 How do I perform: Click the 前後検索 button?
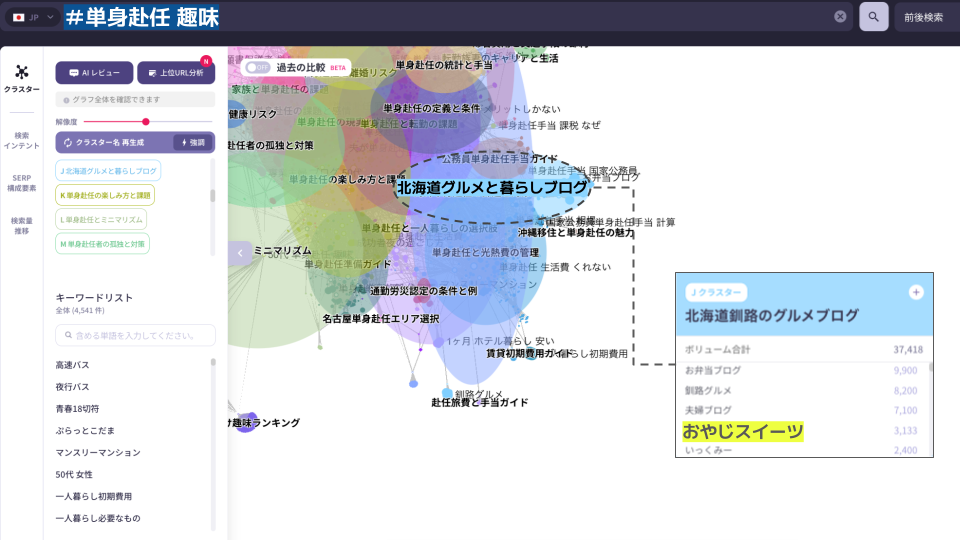tap(923, 17)
